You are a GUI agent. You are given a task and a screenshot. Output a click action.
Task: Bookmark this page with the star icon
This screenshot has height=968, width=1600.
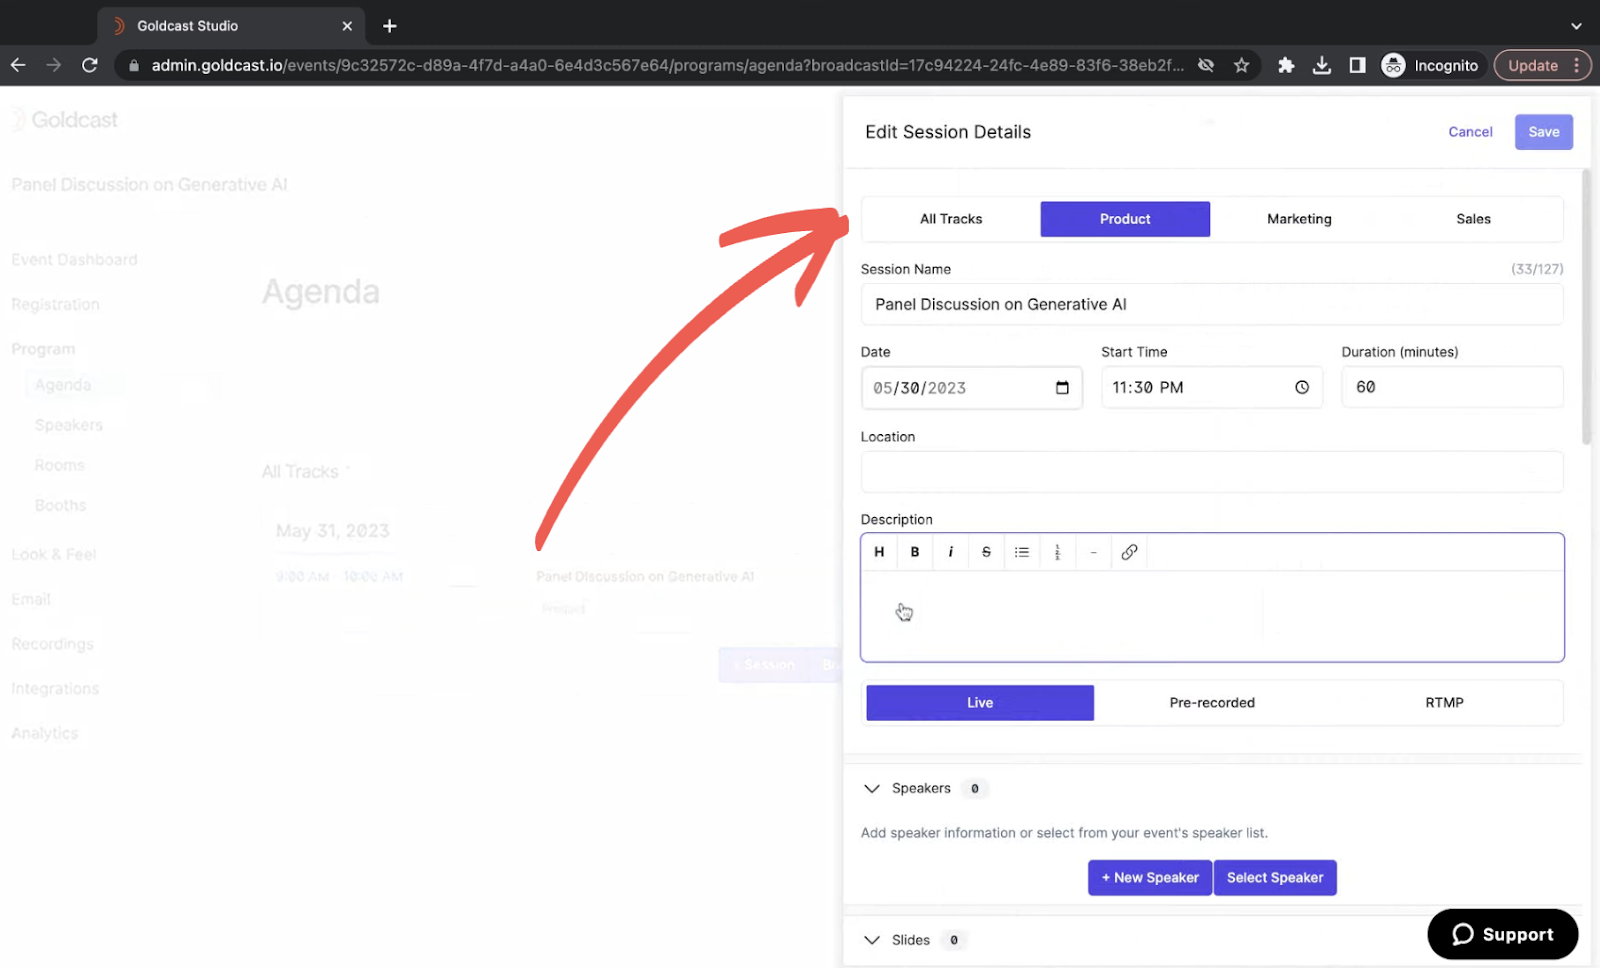[x=1241, y=65]
